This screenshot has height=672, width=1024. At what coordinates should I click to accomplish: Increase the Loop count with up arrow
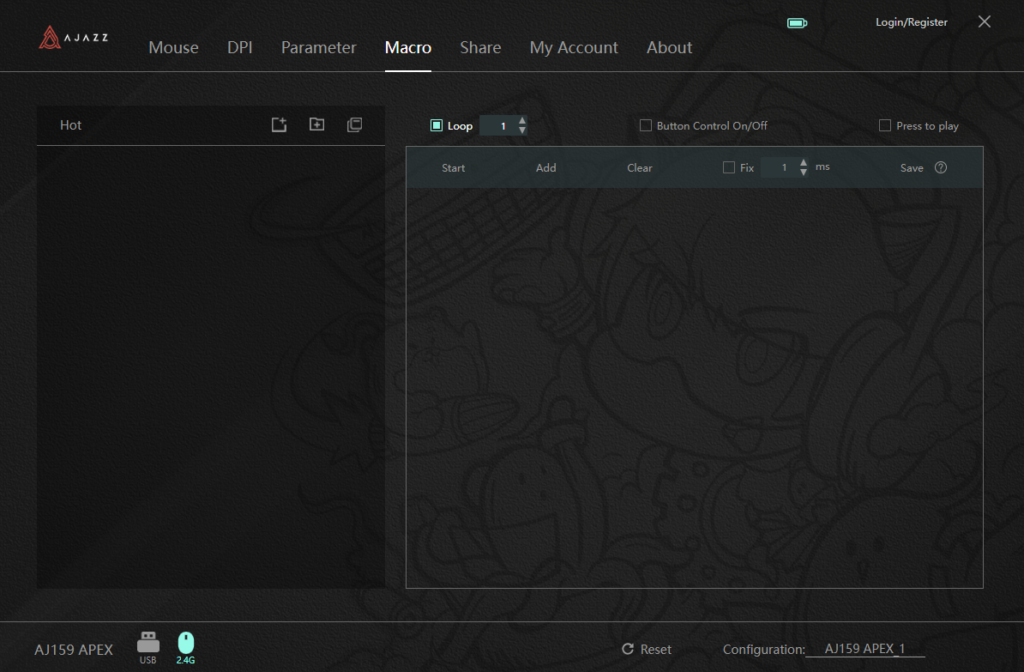(522, 121)
